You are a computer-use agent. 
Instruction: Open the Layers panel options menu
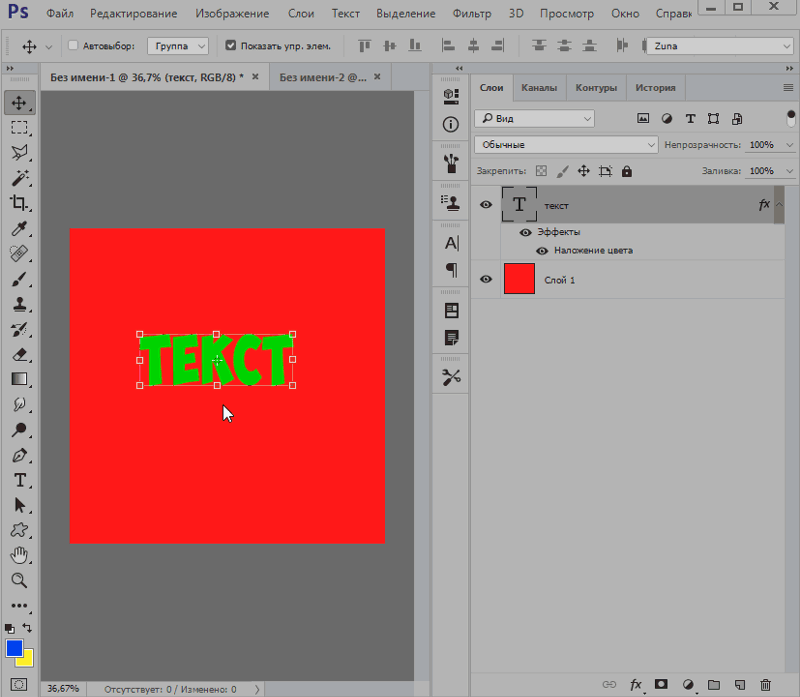point(788,88)
